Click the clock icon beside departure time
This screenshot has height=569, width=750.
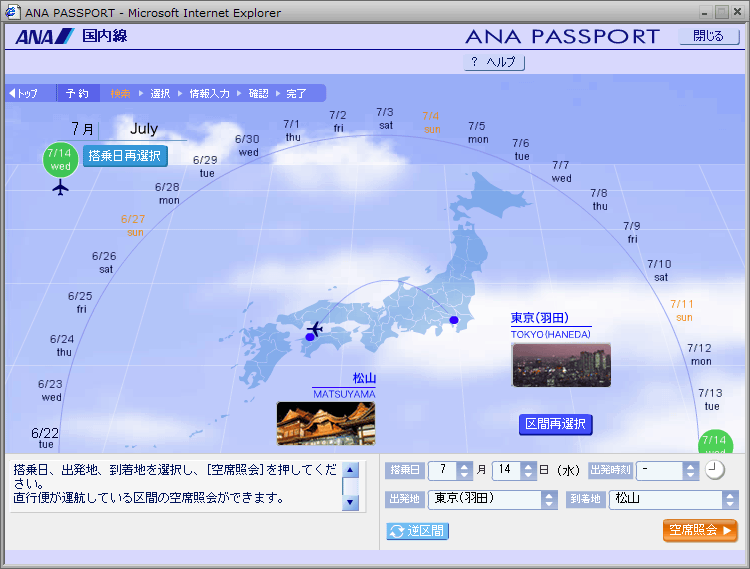[715, 470]
